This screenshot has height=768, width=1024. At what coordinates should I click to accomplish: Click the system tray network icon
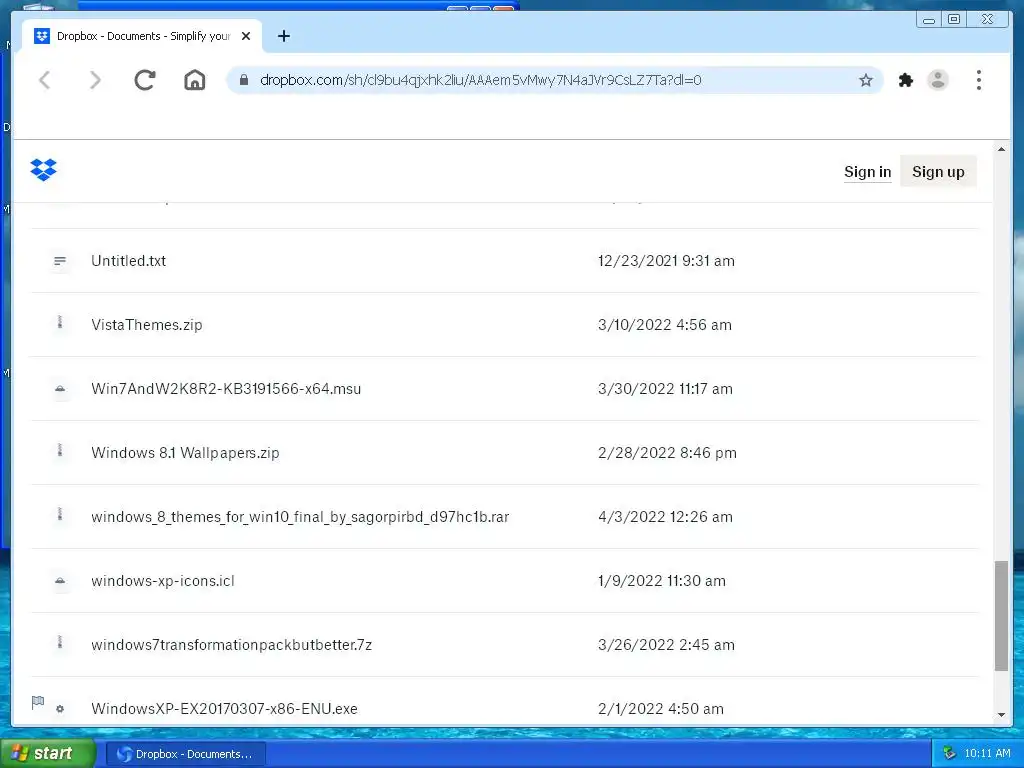pyautogui.click(x=950, y=754)
